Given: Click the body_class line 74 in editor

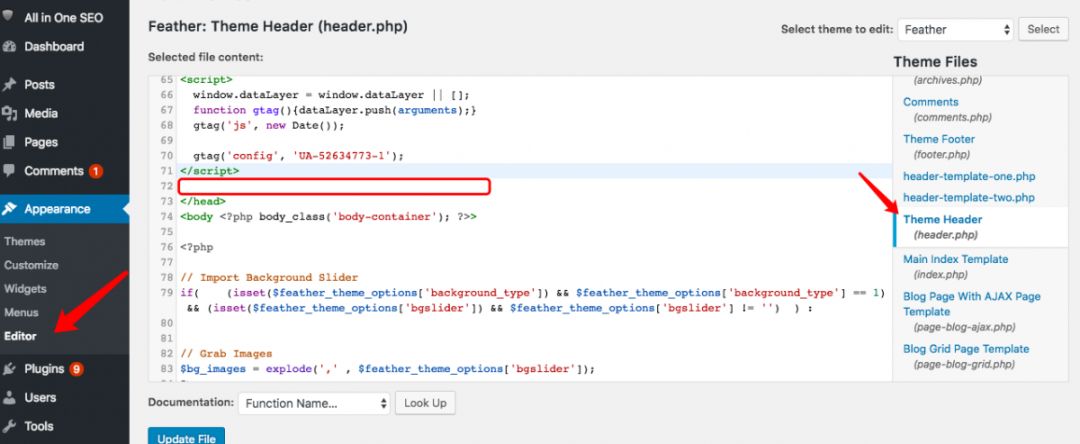Looking at the screenshot, I should tap(328, 217).
